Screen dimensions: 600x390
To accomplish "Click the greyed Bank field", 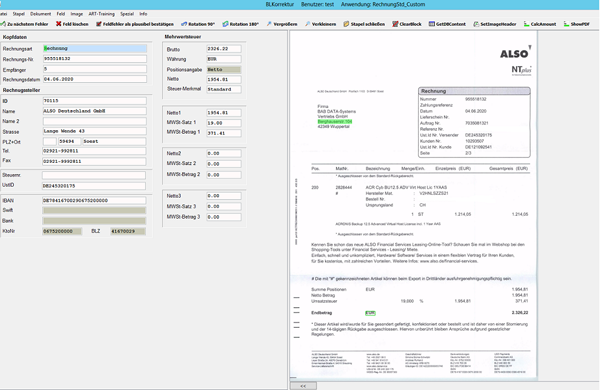I will pyautogui.click(x=94, y=221).
